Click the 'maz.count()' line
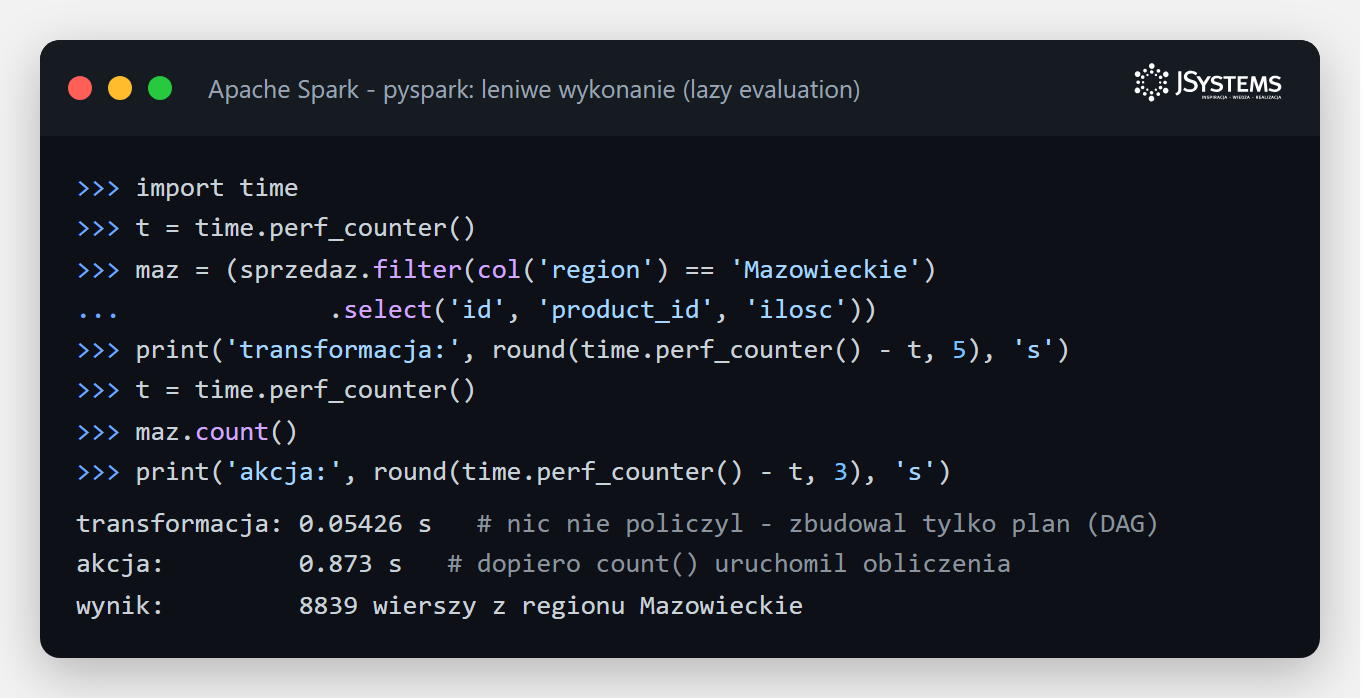 click(188, 432)
